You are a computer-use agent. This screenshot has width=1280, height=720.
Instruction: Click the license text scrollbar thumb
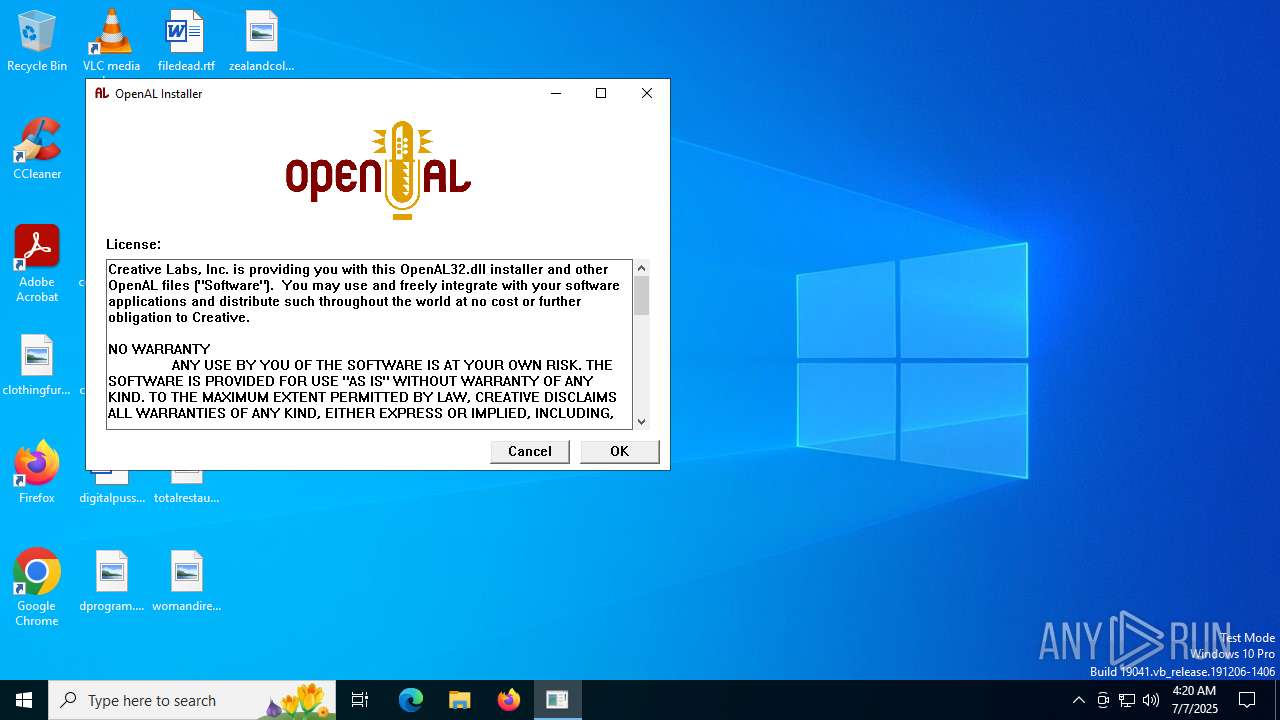641,296
